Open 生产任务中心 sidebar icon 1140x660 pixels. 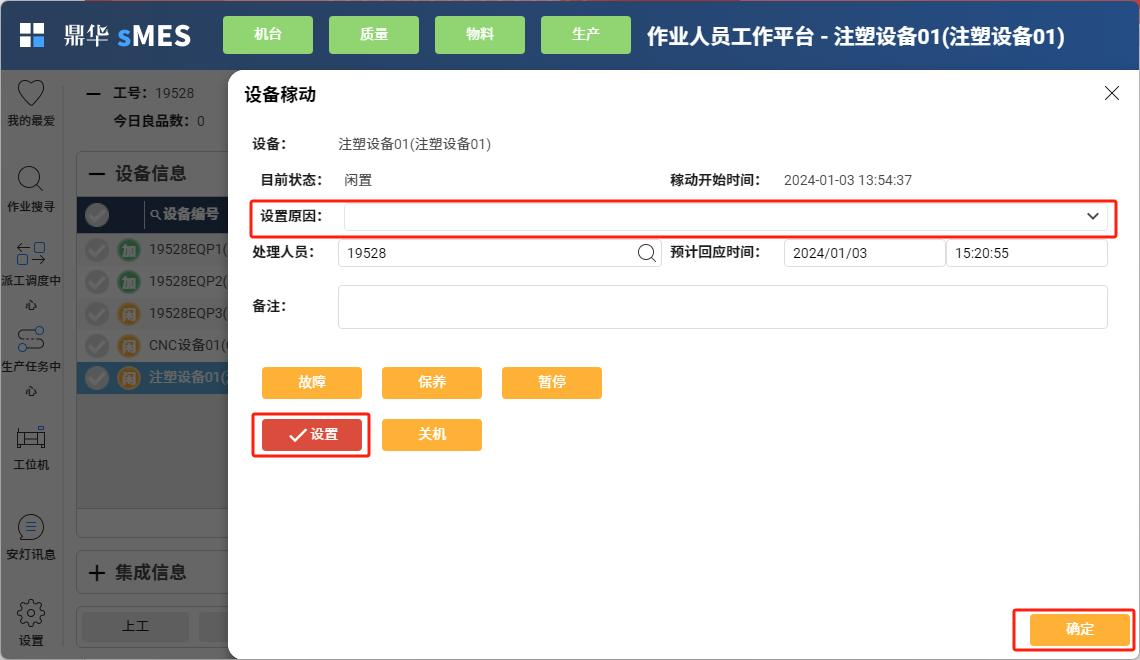[x=31, y=339]
